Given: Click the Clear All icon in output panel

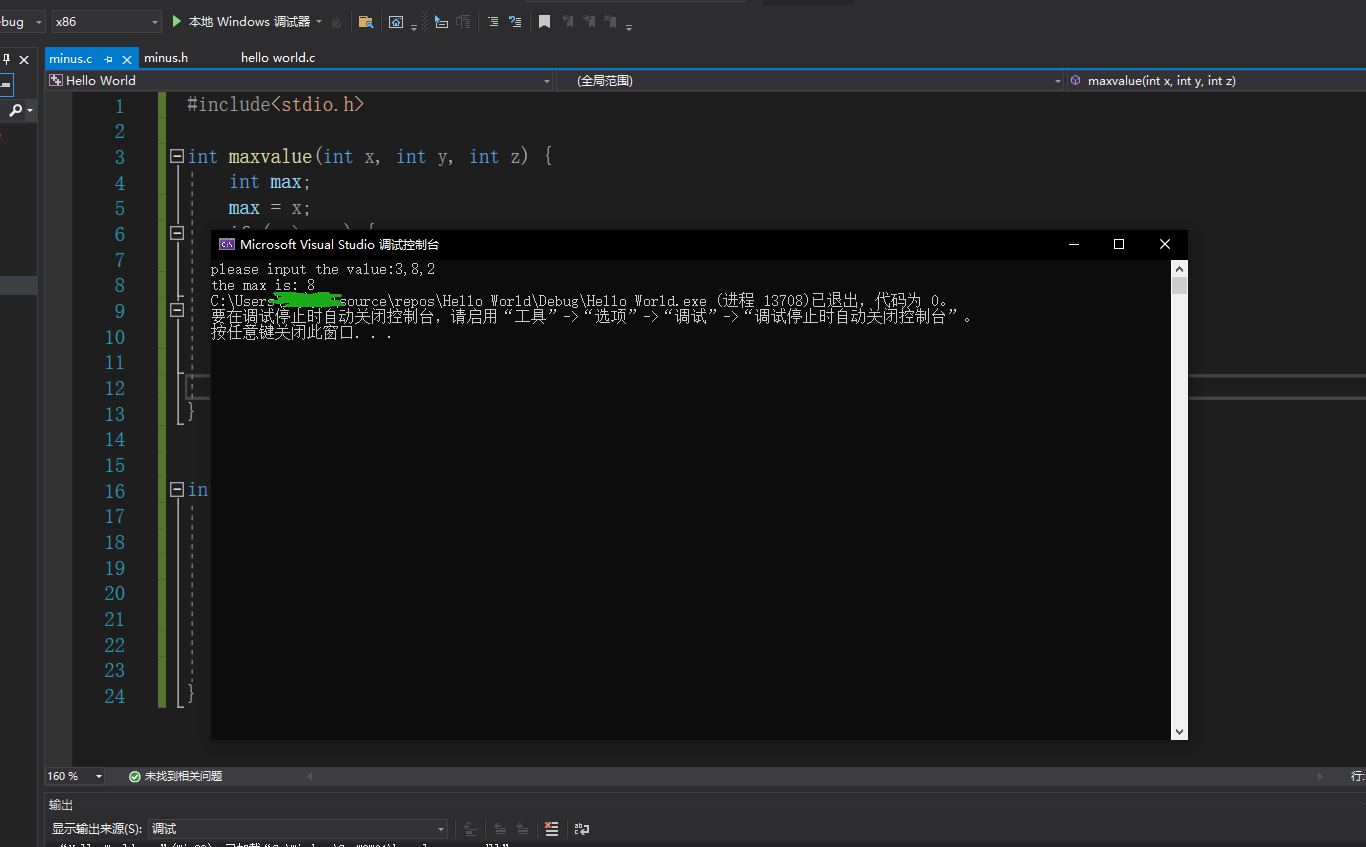Looking at the screenshot, I should (551, 829).
